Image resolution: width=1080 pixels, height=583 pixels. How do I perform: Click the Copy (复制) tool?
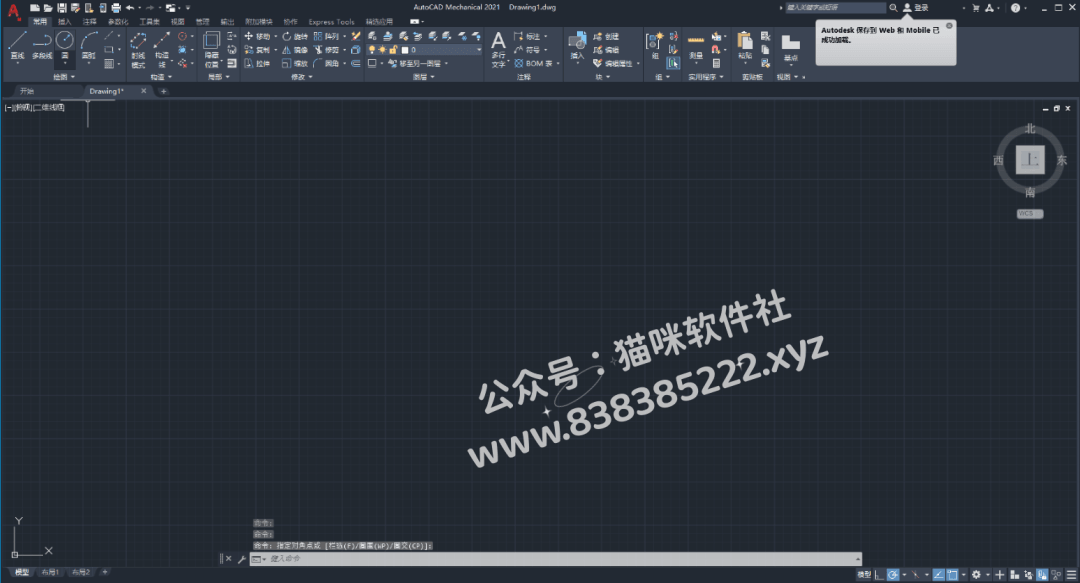[258, 50]
